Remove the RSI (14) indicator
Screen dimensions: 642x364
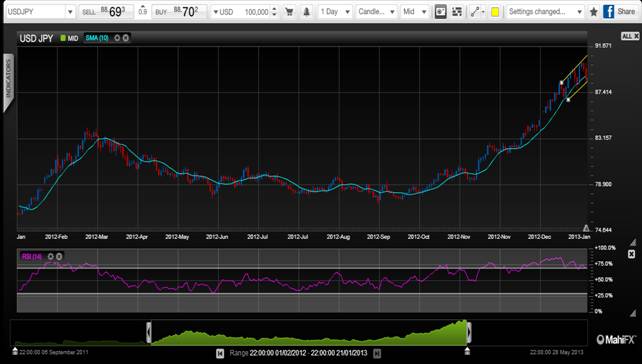59,256
